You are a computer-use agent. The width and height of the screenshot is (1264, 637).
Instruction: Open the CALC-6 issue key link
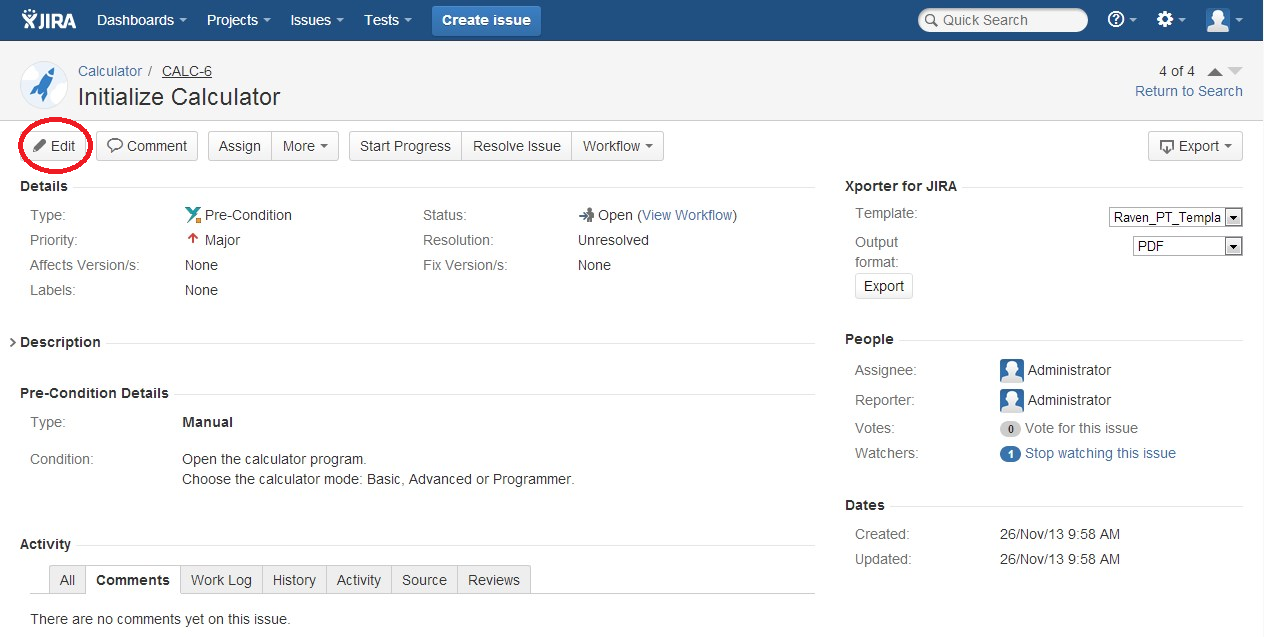tap(187, 71)
